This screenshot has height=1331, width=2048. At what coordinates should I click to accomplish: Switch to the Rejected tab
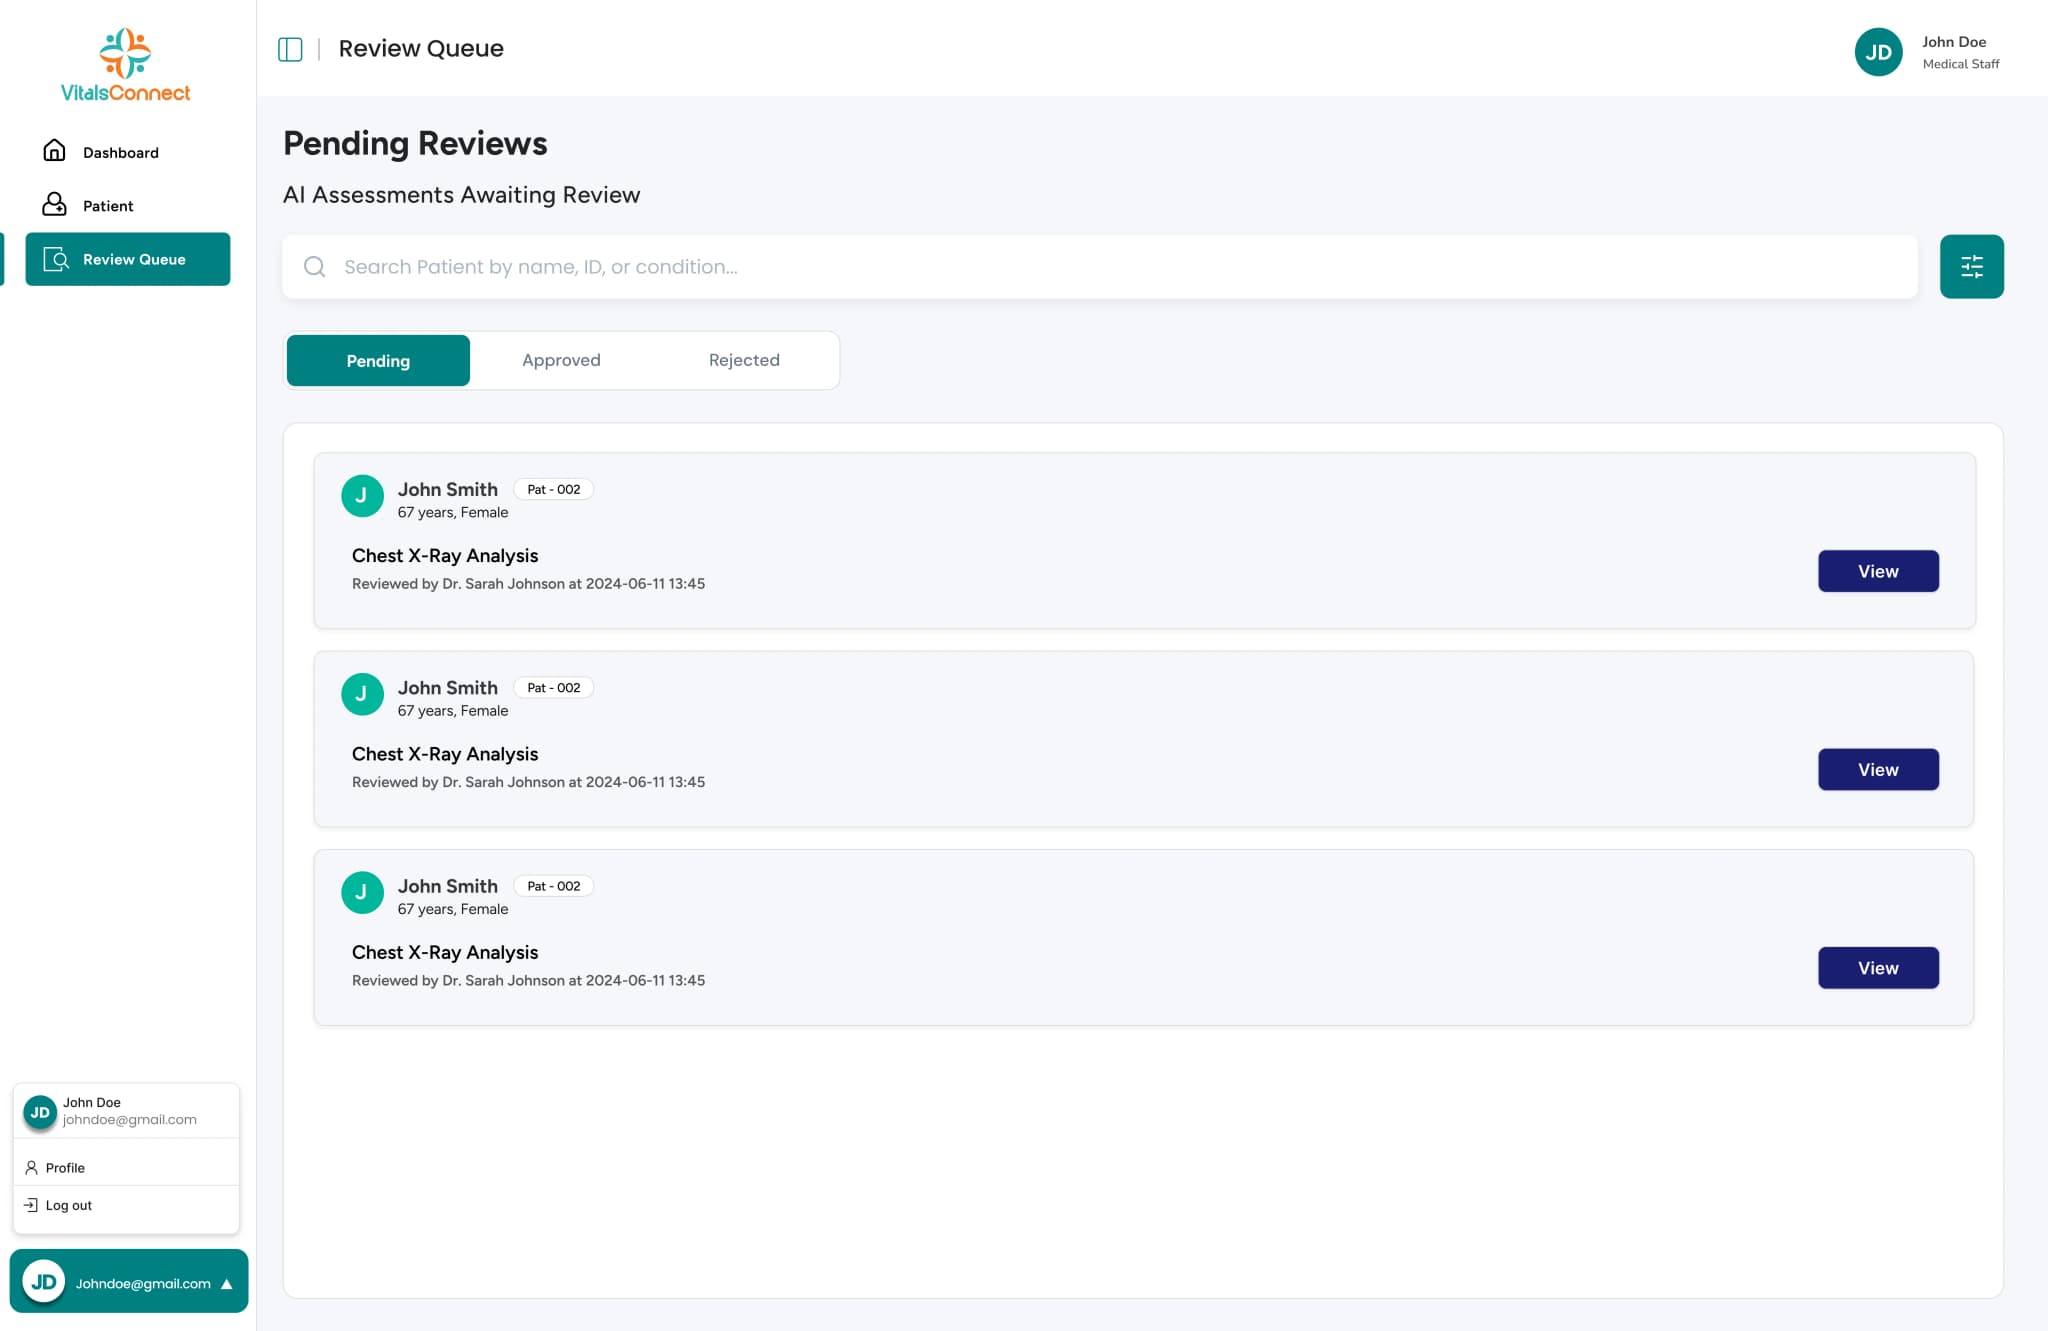[x=744, y=360]
